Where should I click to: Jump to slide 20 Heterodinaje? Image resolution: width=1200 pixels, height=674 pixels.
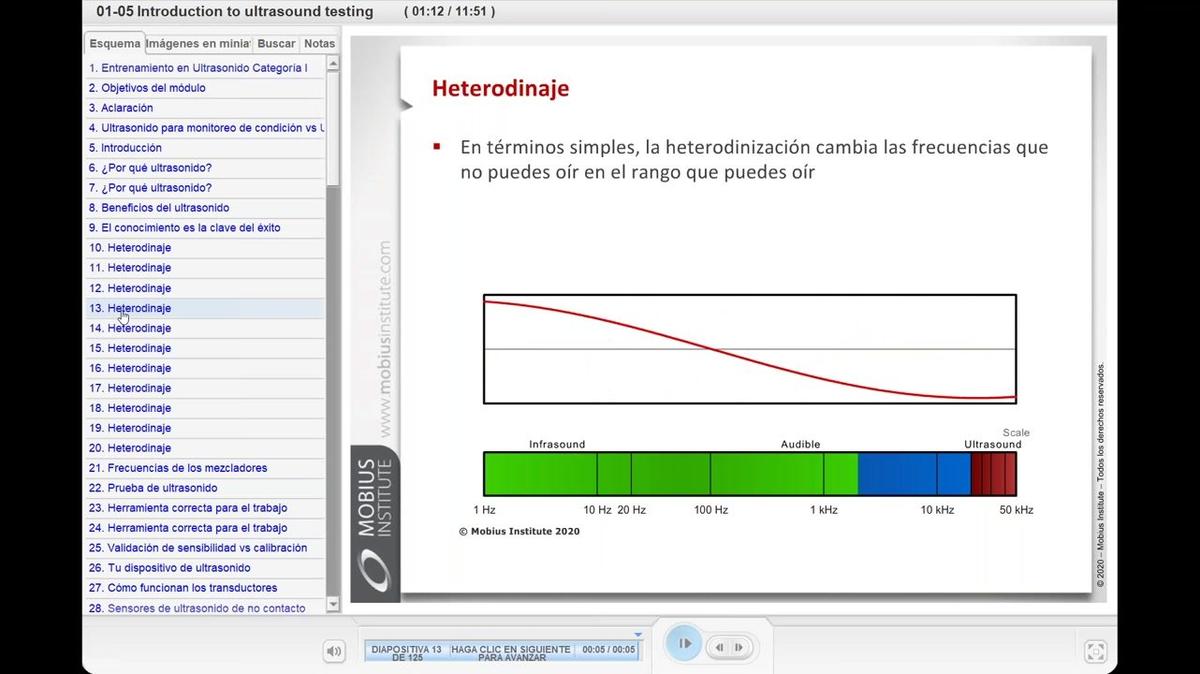[x=205, y=448]
